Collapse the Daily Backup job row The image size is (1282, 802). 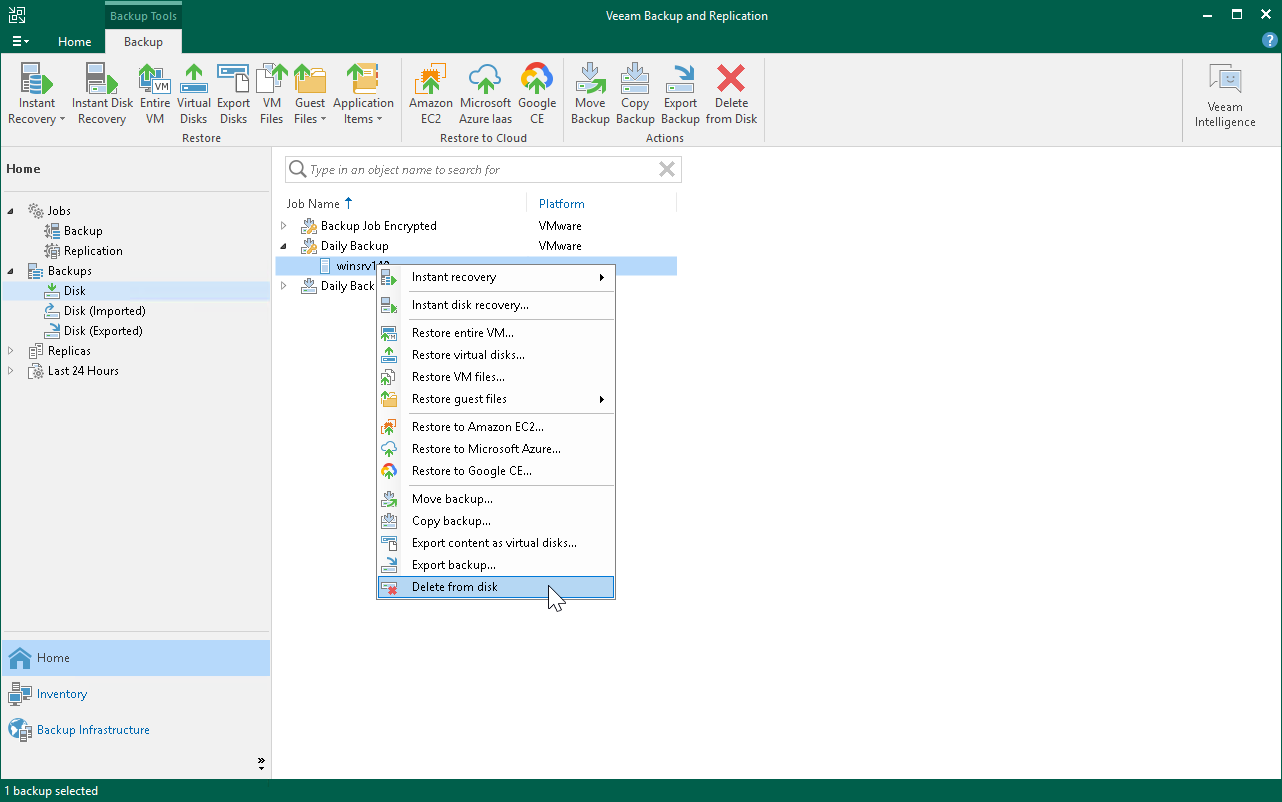pyautogui.click(x=283, y=246)
